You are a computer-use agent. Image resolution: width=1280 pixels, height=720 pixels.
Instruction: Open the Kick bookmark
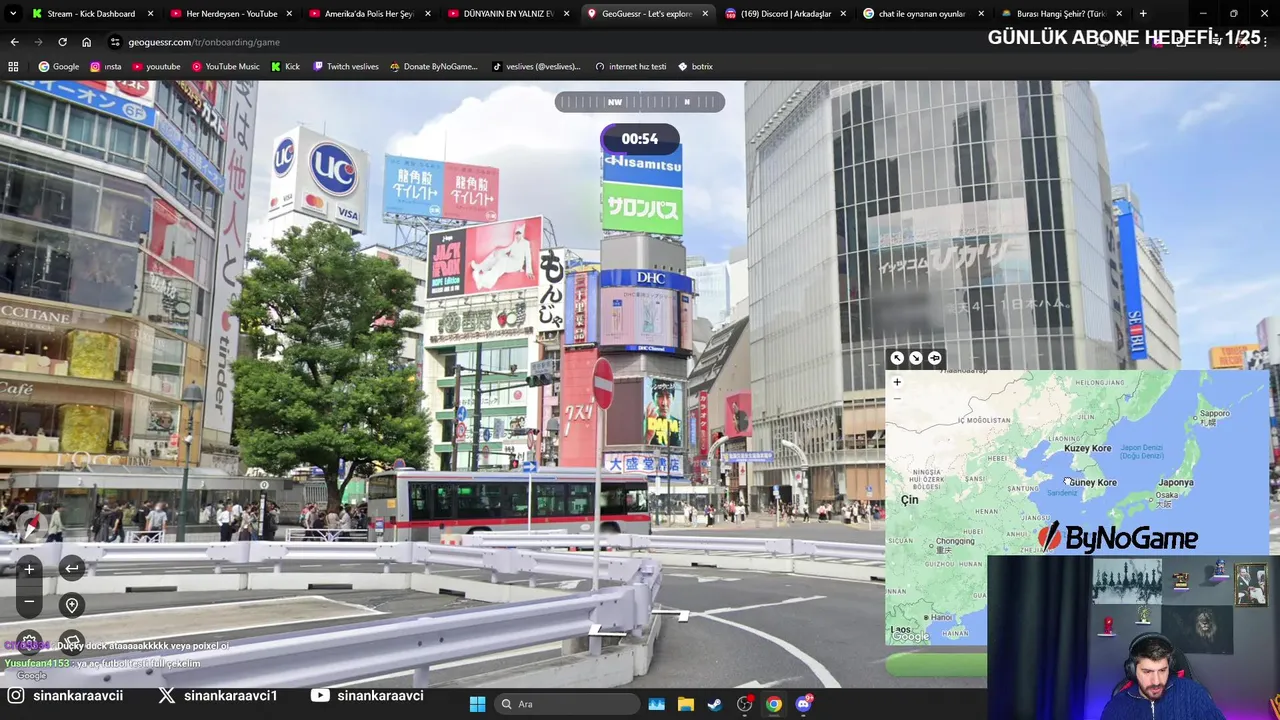(285, 66)
